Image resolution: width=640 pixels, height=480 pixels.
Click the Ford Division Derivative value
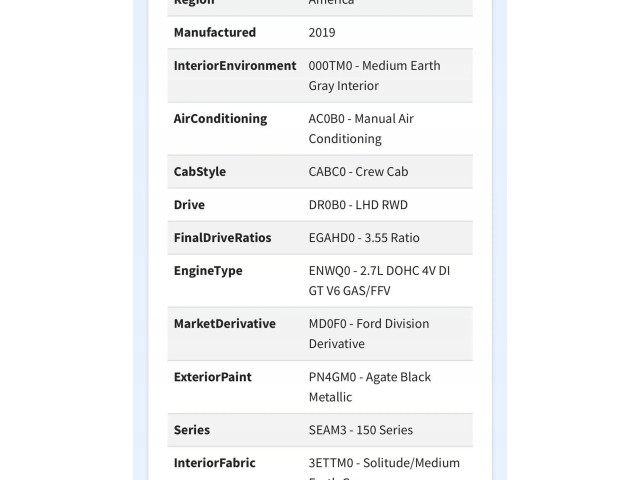click(x=369, y=333)
